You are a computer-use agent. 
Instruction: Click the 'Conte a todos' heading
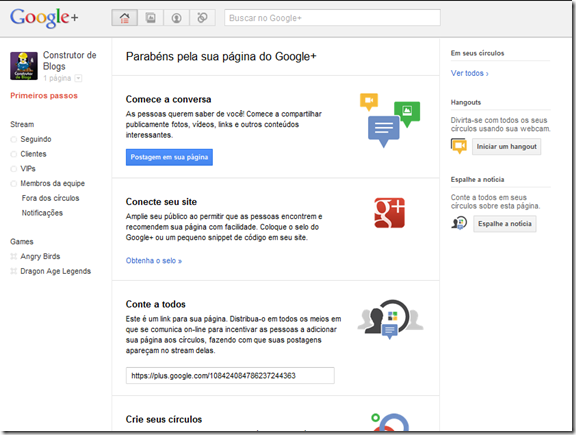tap(155, 304)
